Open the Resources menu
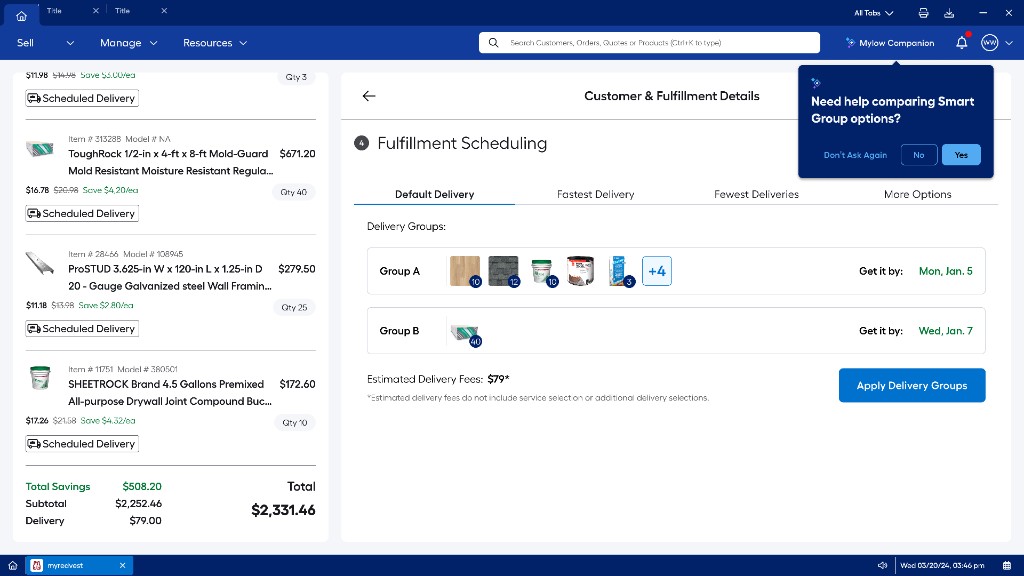The image size is (1024, 576). tap(215, 43)
